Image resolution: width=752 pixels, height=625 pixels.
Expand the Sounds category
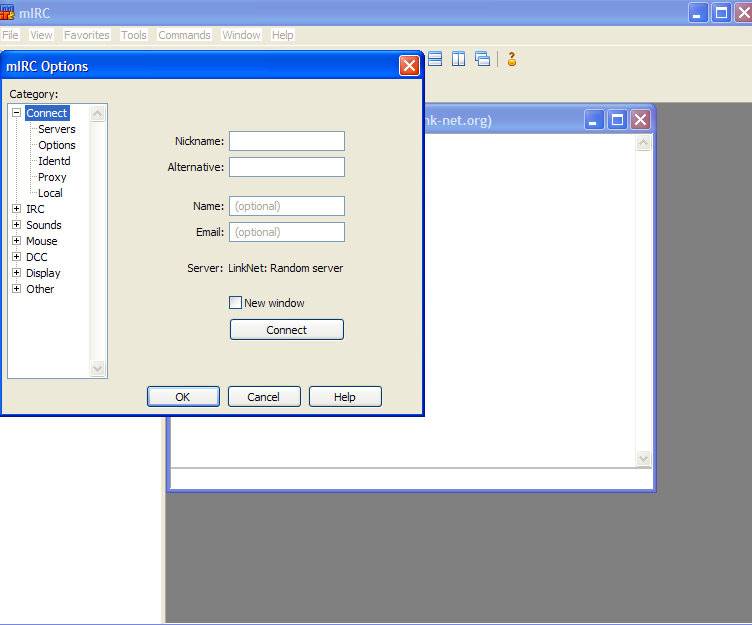pyautogui.click(x=16, y=224)
